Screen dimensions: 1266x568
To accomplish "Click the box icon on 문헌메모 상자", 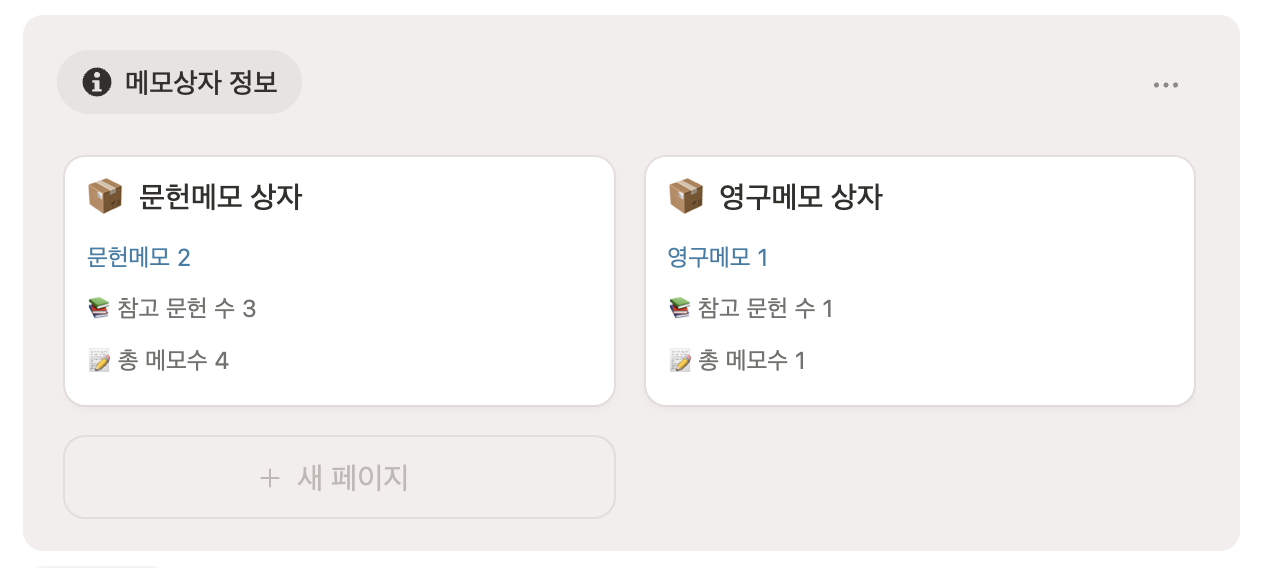I will click(105, 196).
